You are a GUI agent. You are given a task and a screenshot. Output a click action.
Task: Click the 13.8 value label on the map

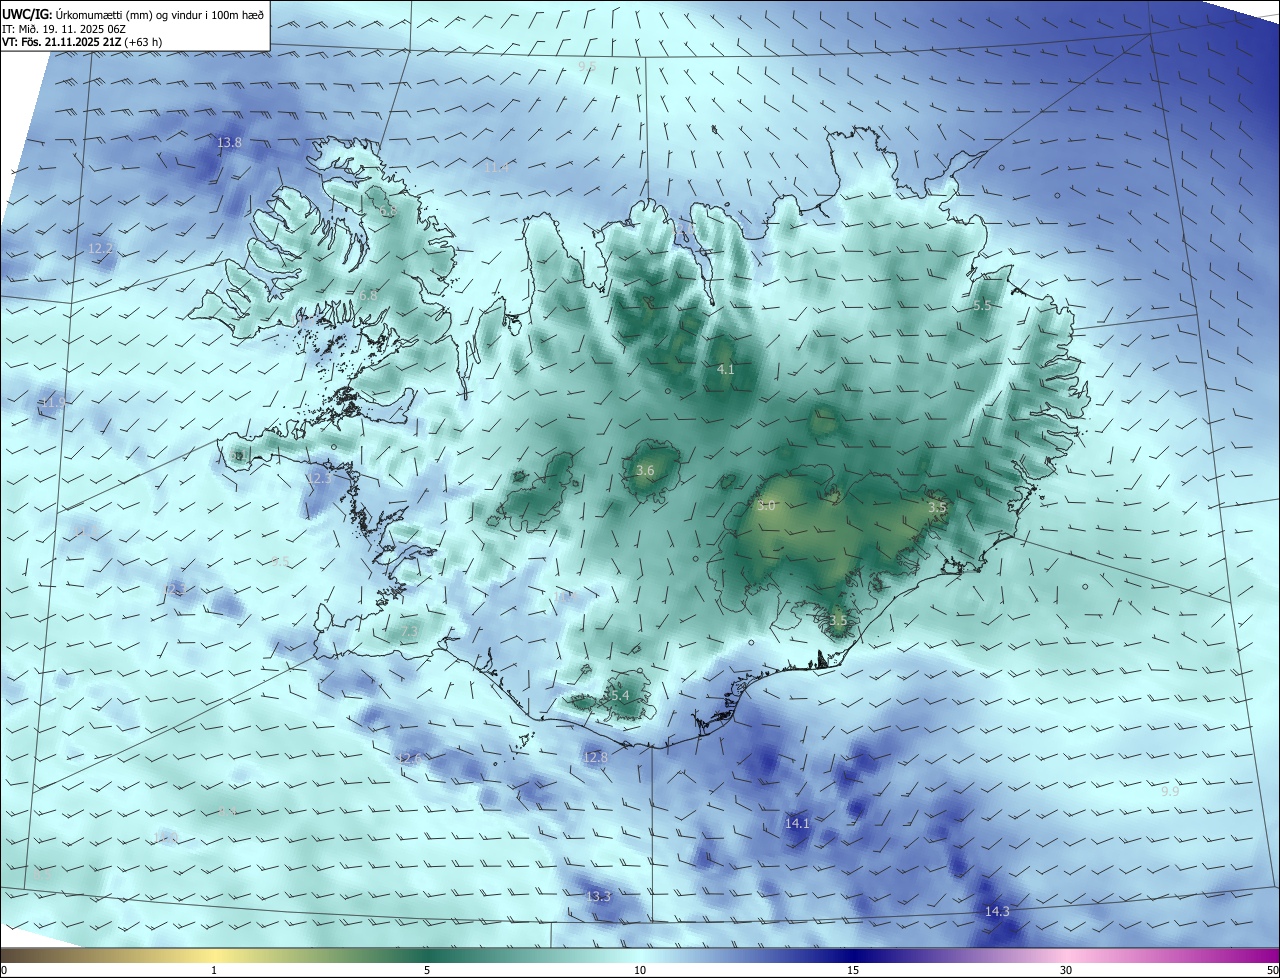[229, 143]
